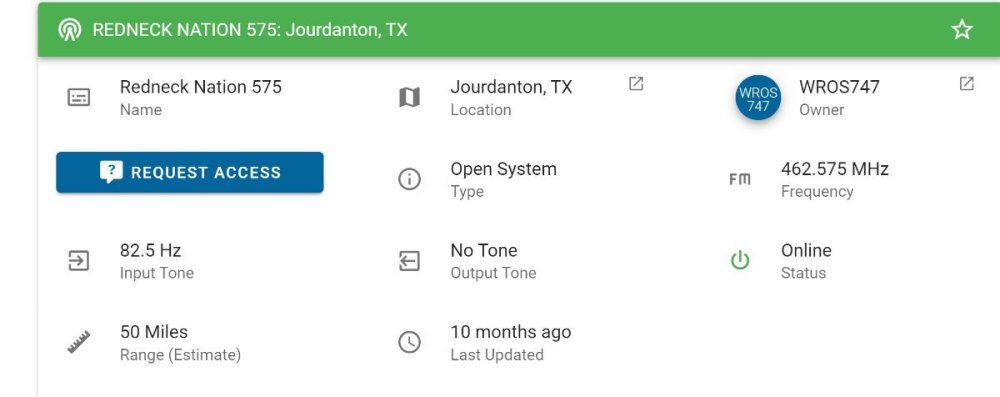1000x397 pixels.
Task: Select the Online status text
Action: click(x=806, y=250)
